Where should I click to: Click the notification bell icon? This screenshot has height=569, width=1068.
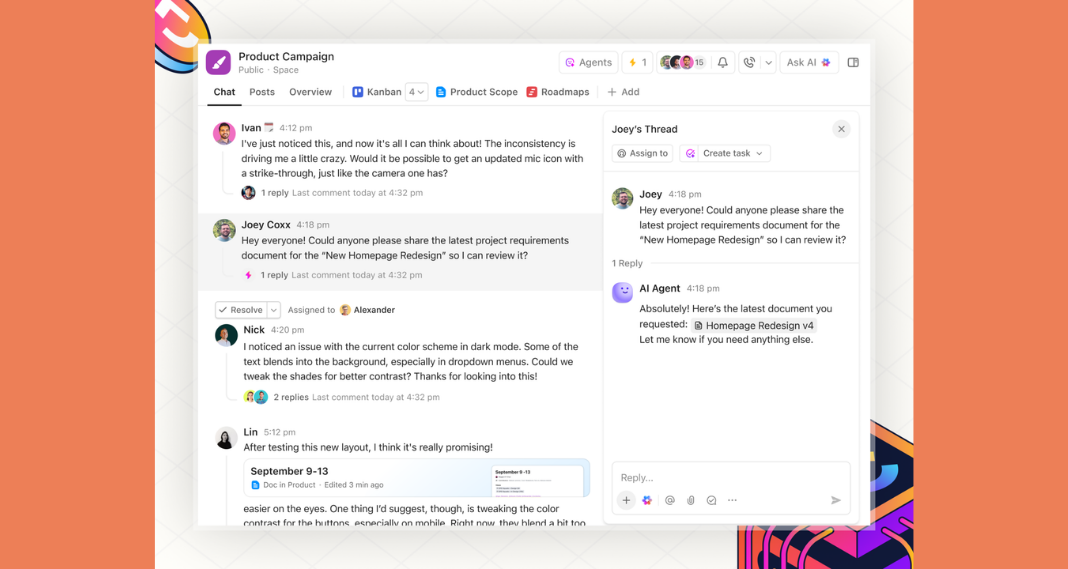723,62
